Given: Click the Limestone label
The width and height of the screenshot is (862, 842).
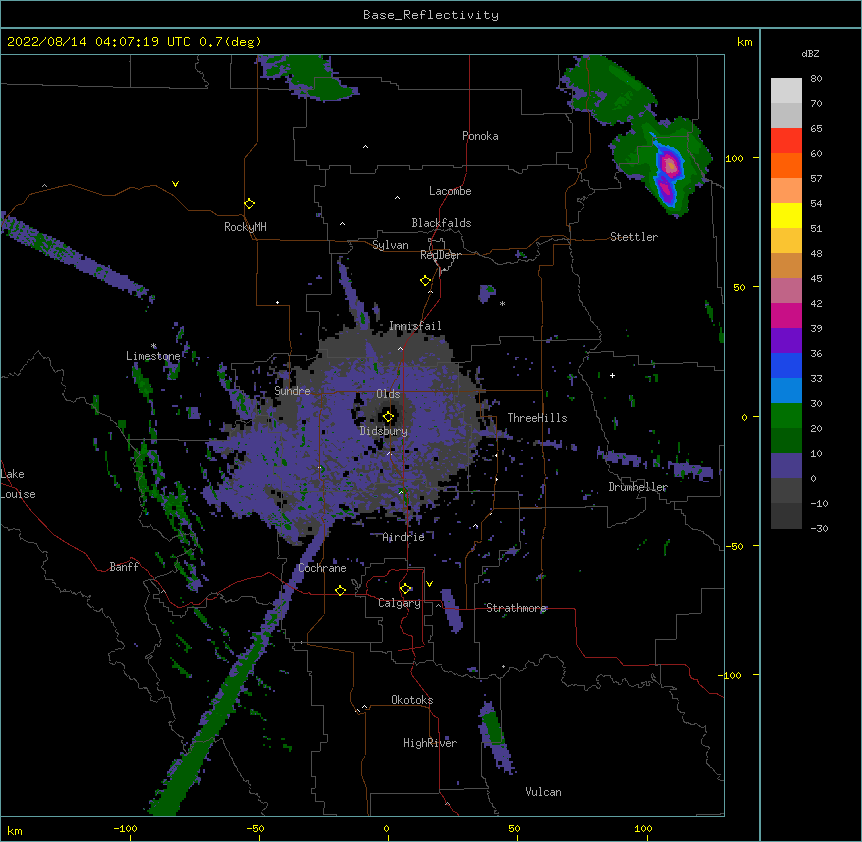Looking at the screenshot, I should coord(153,356).
